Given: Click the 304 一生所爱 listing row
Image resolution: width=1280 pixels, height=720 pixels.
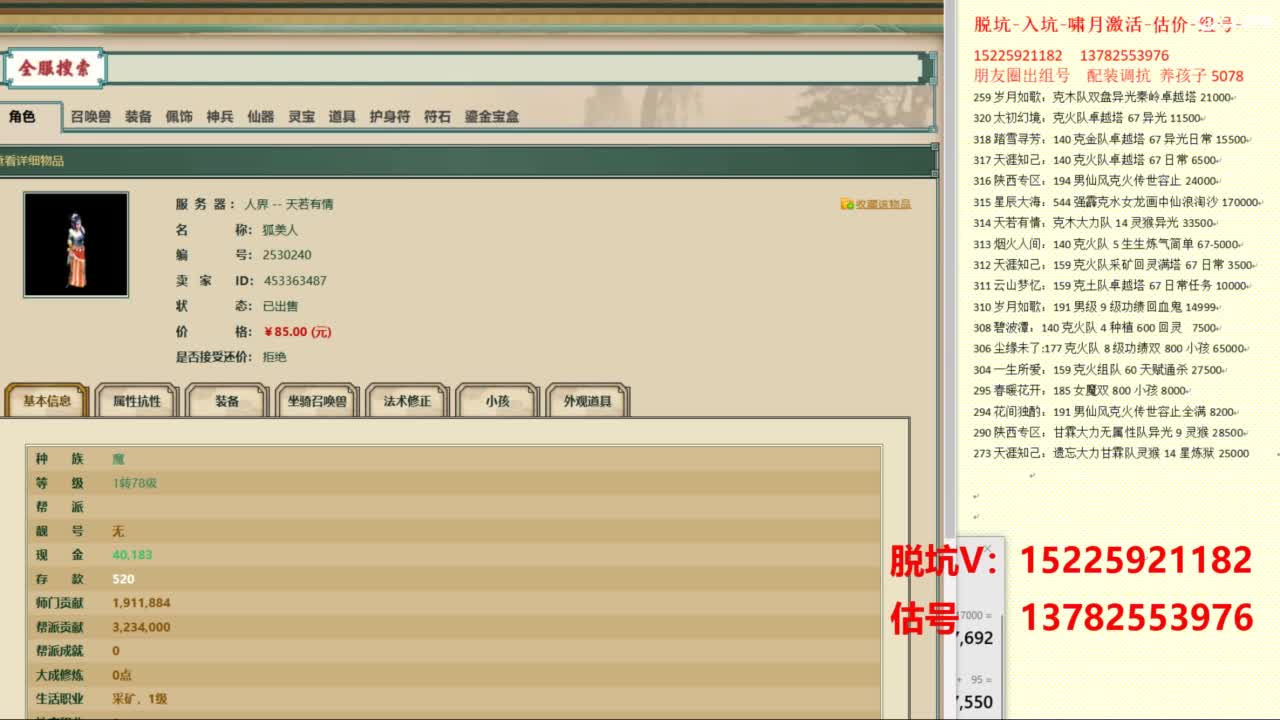Looking at the screenshot, I should pyautogui.click(x=1099, y=370).
